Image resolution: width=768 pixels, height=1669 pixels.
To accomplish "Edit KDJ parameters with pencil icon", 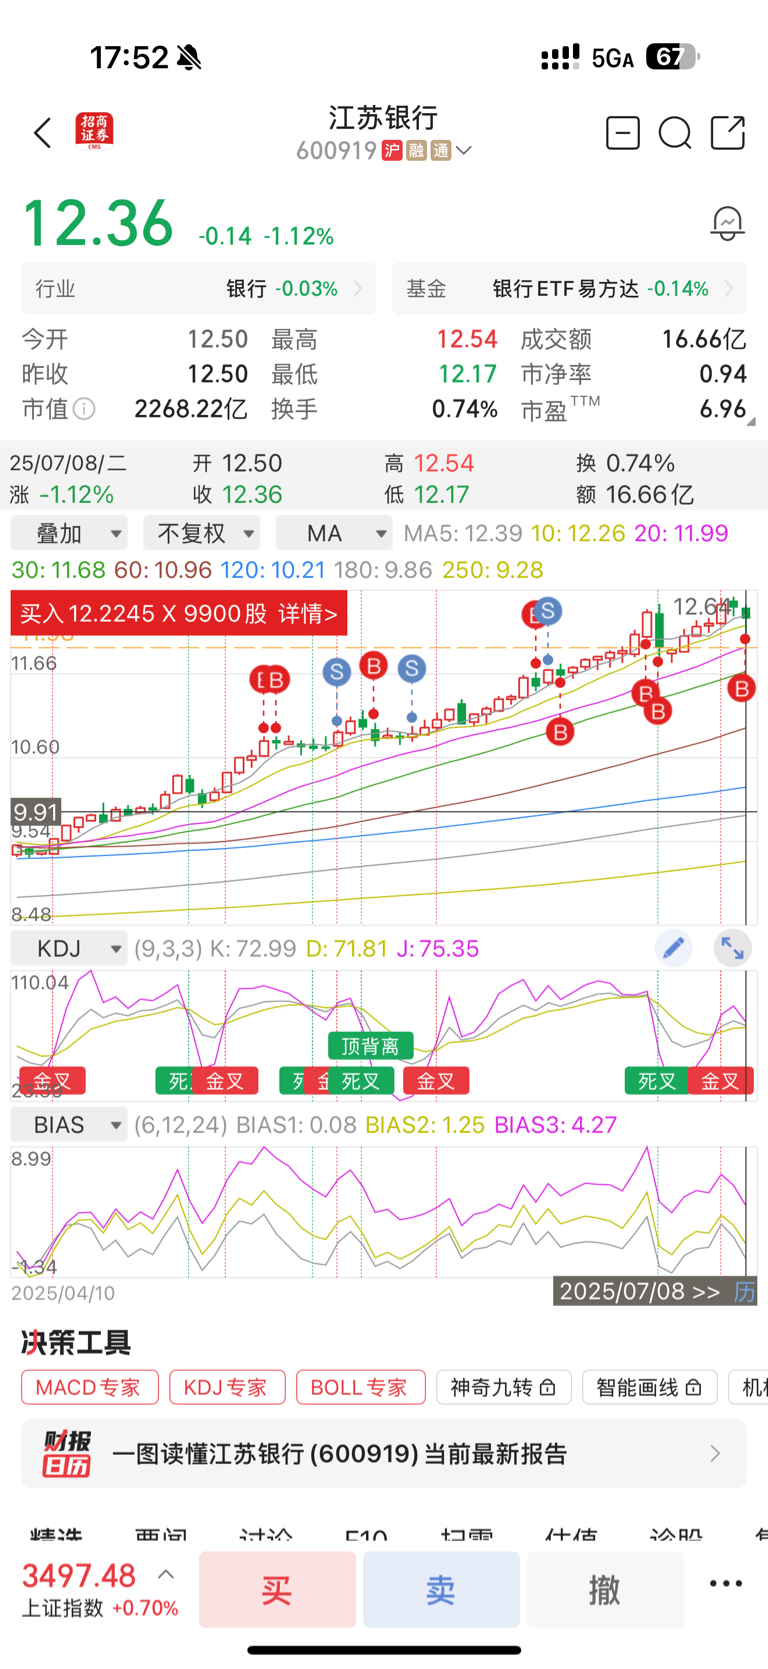I will coord(673,948).
